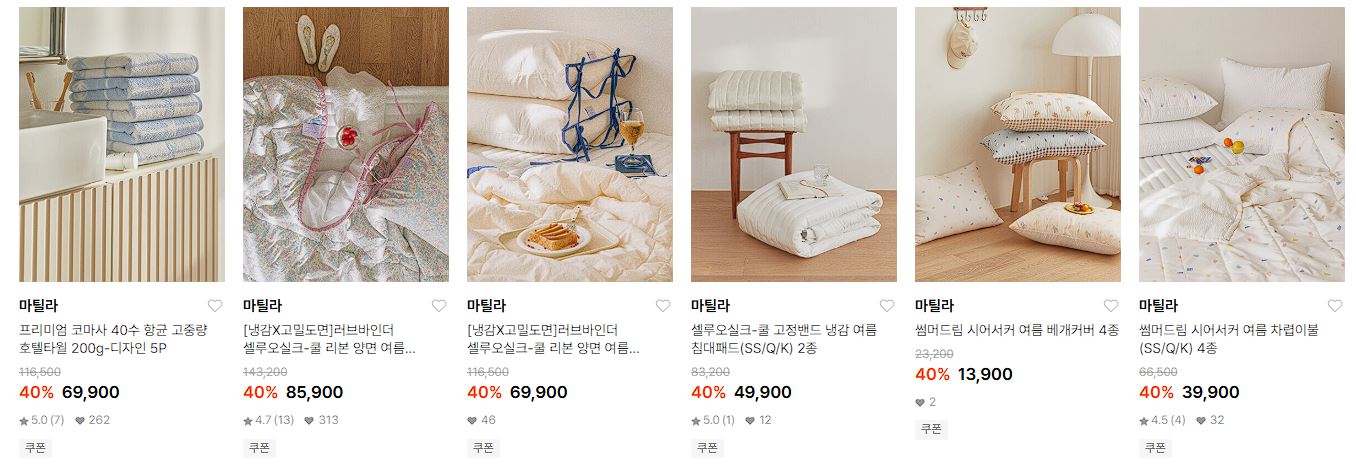Open 셀루오실크-쿨 고정밴드 냉감 여름 침대패드 link

point(784,339)
